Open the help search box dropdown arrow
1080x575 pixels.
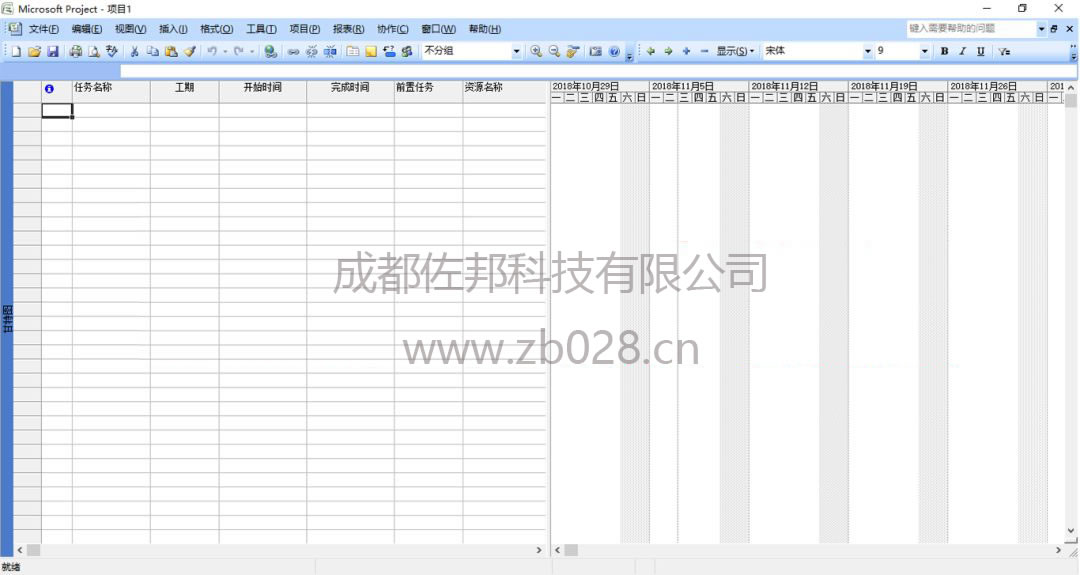click(x=1041, y=29)
